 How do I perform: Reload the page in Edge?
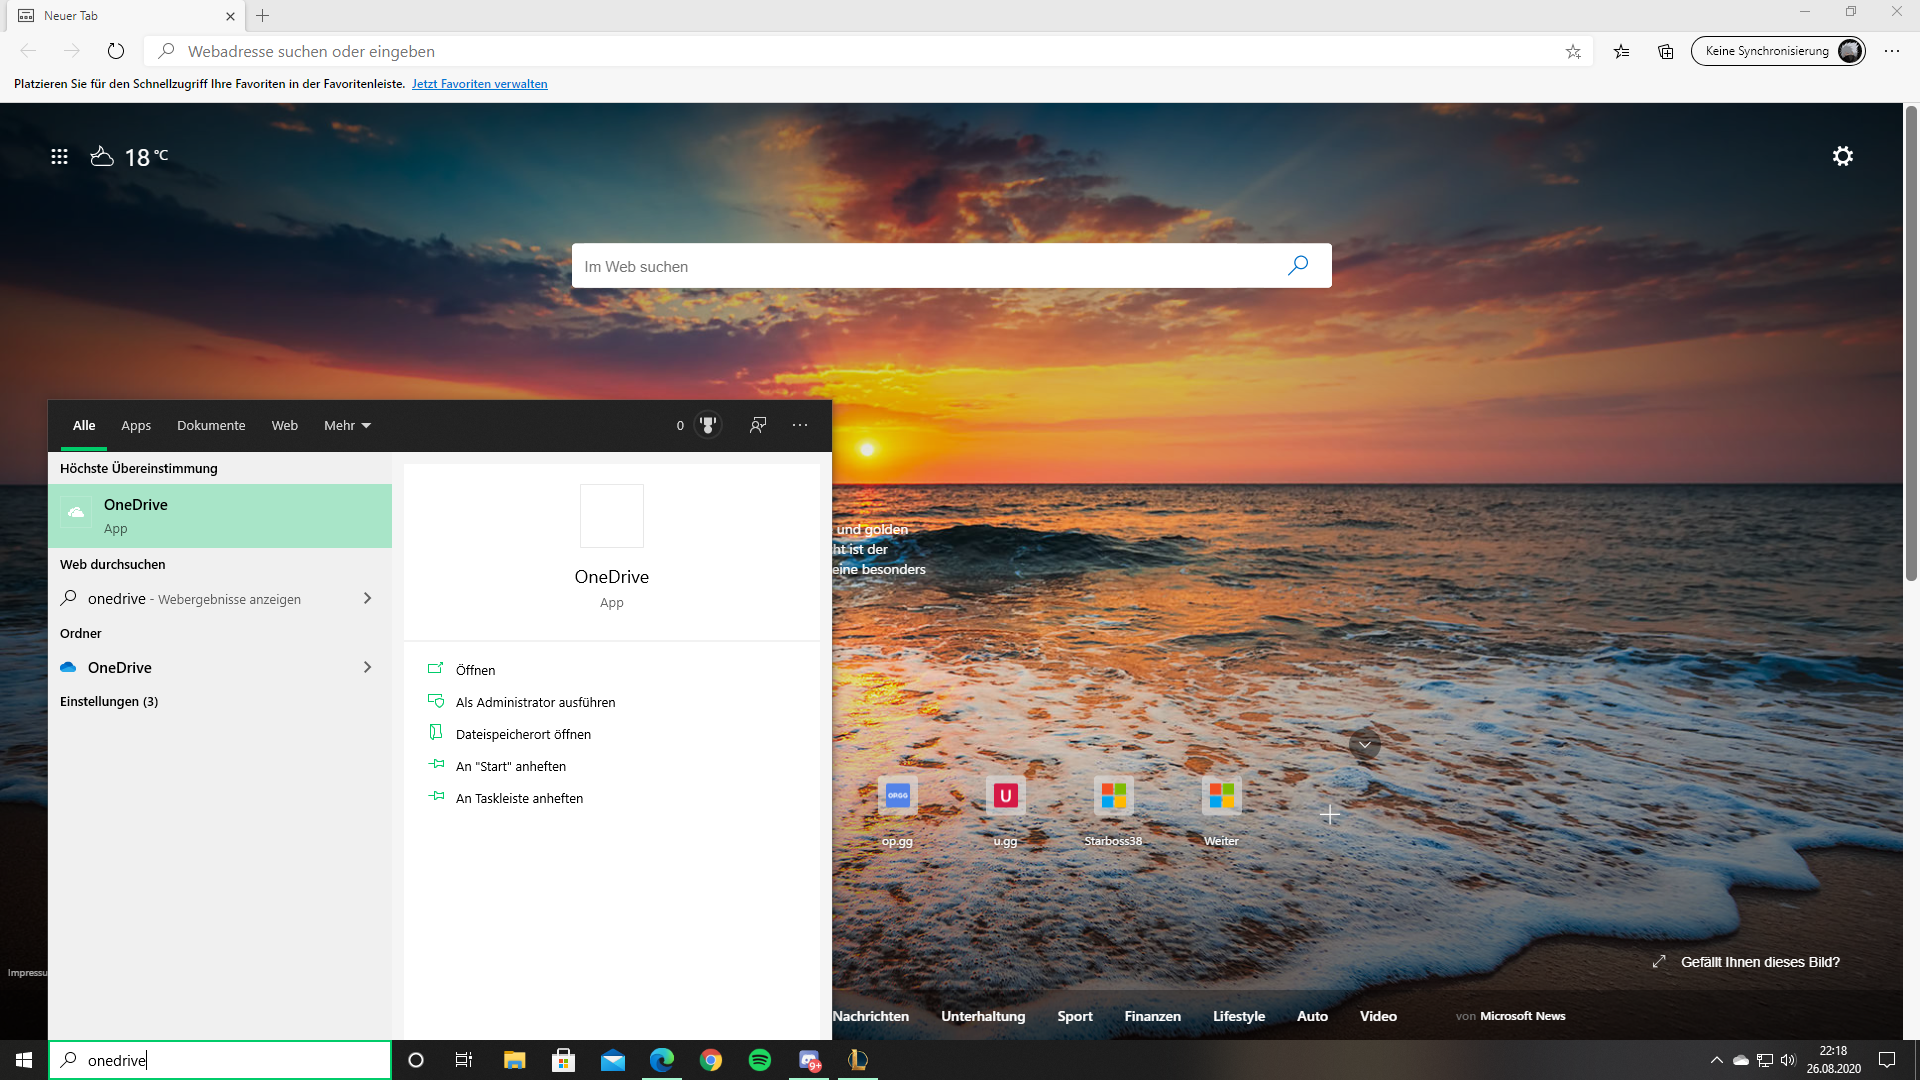[116, 51]
